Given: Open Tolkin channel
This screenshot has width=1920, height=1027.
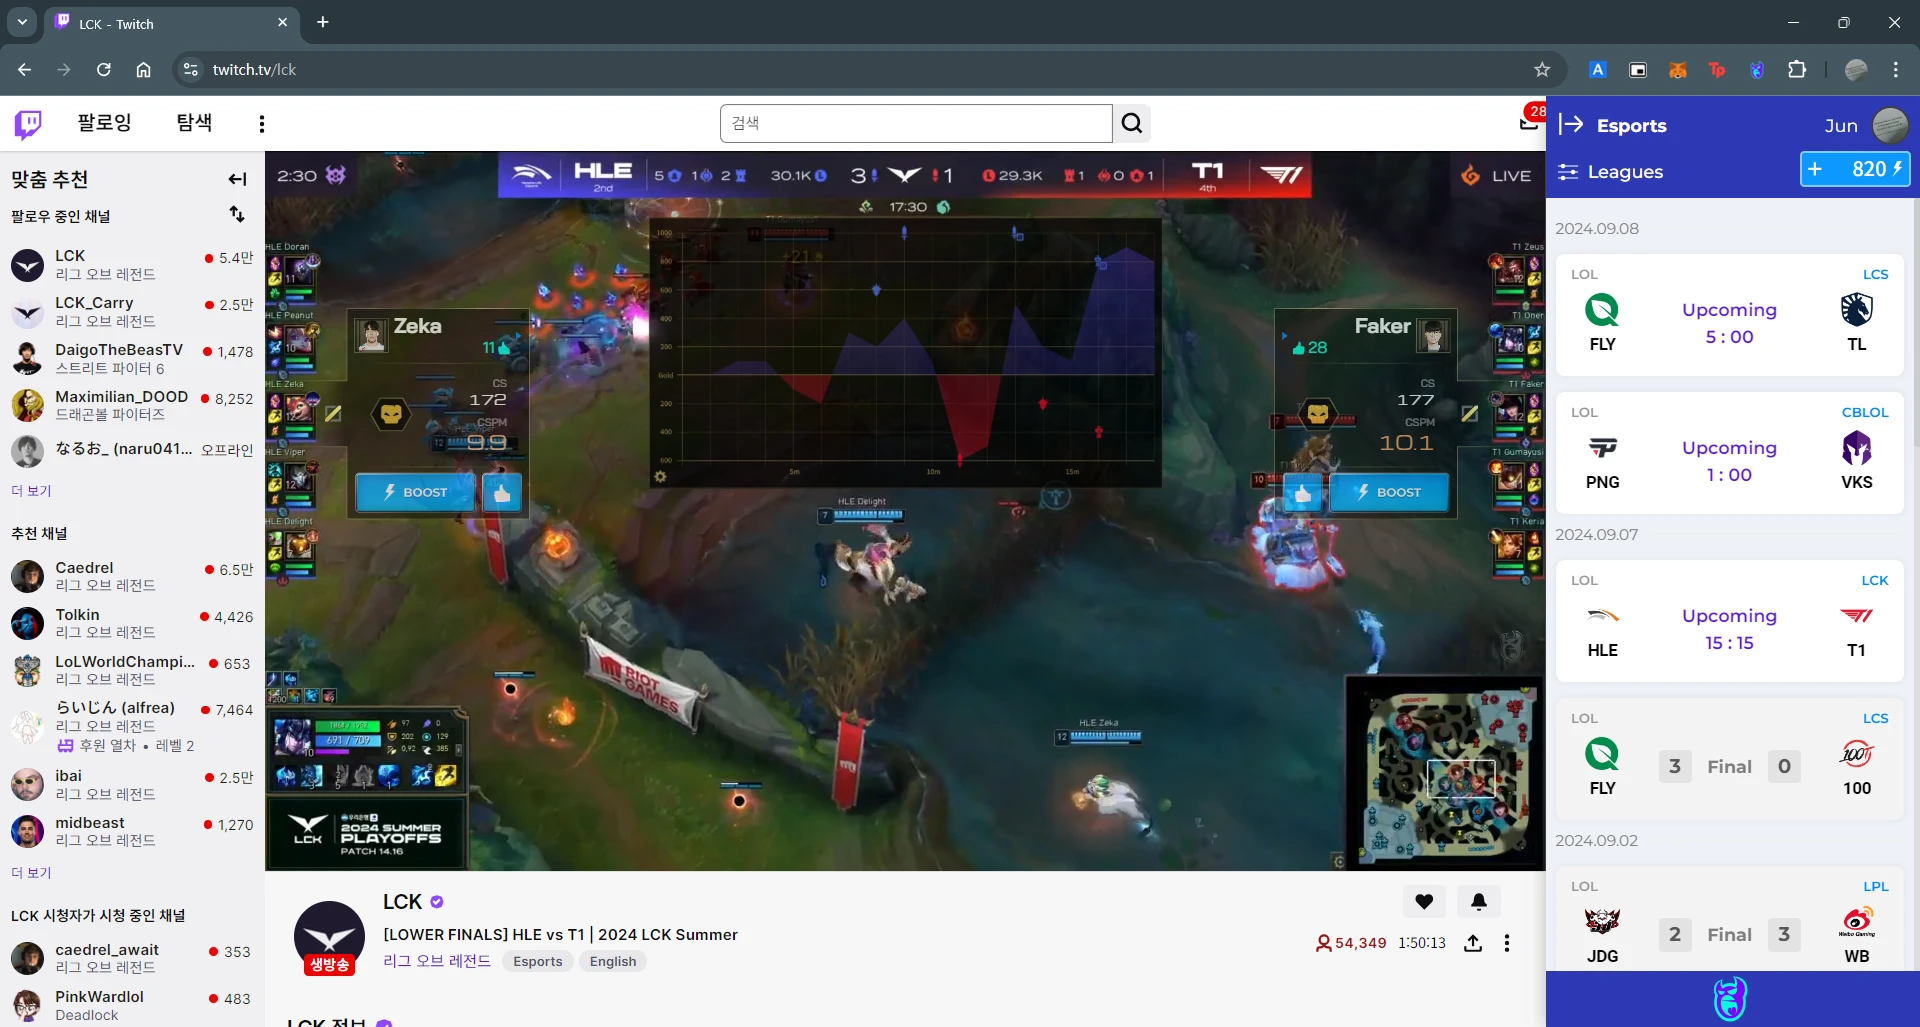Looking at the screenshot, I should tap(132, 623).
